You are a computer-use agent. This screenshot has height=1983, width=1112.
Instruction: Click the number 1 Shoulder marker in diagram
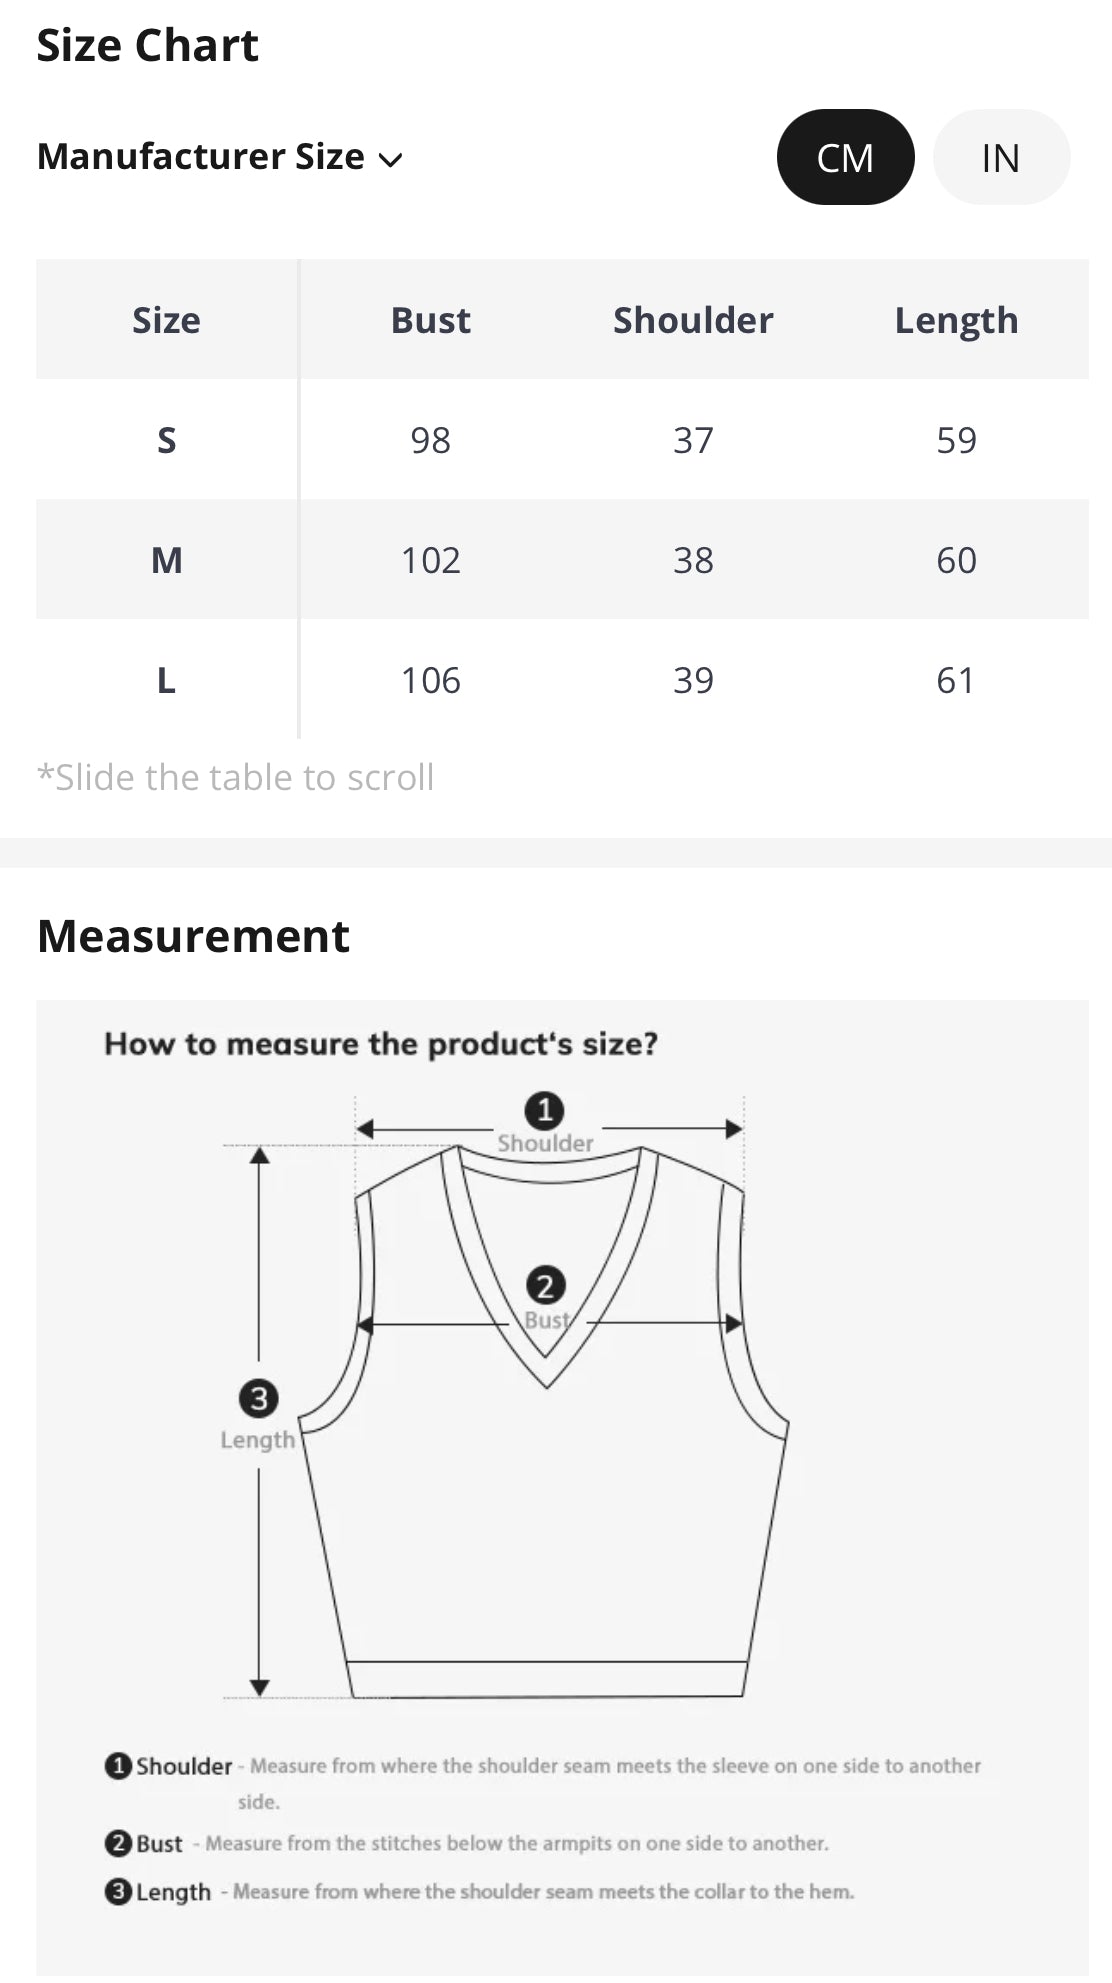pyautogui.click(x=545, y=1110)
